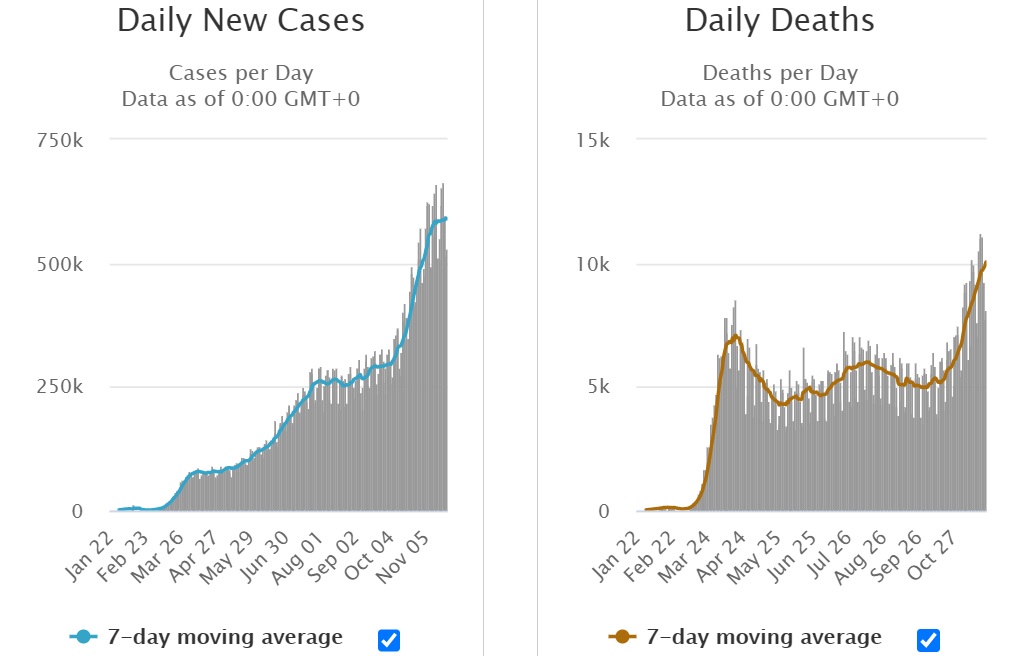
Task: Click the Deaths per Day subtitle
Action: pos(780,74)
